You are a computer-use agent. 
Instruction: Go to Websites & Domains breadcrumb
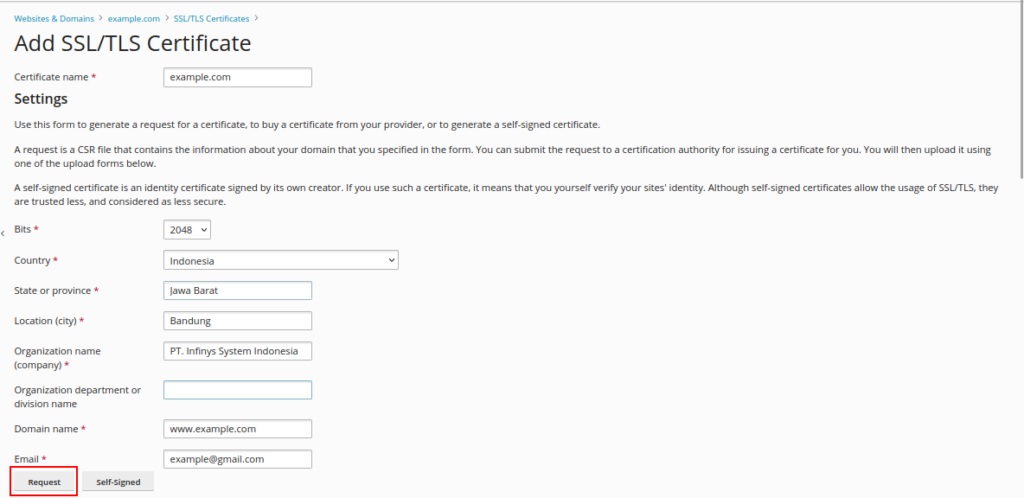(54, 18)
